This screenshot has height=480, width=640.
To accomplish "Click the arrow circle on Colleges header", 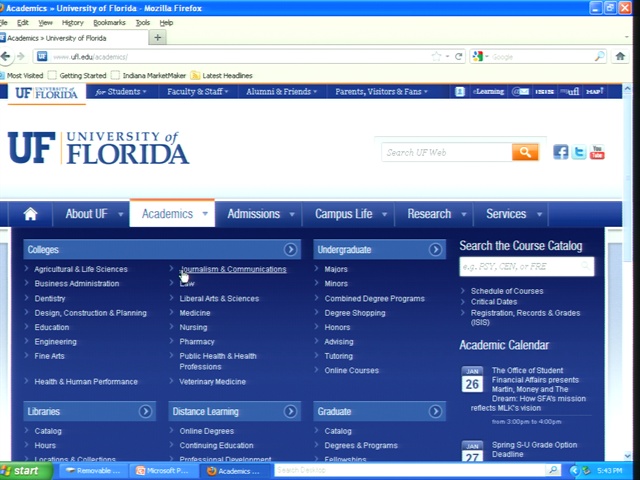I will [x=290, y=249].
